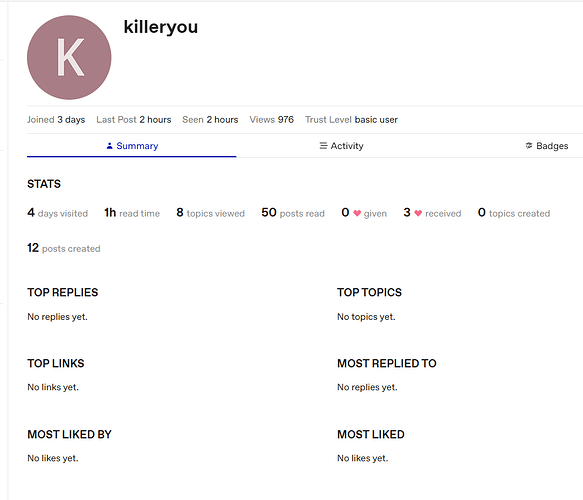Screen dimensions: 583x500
Task: Click the Trust Level basic user text
Action: (351, 120)
